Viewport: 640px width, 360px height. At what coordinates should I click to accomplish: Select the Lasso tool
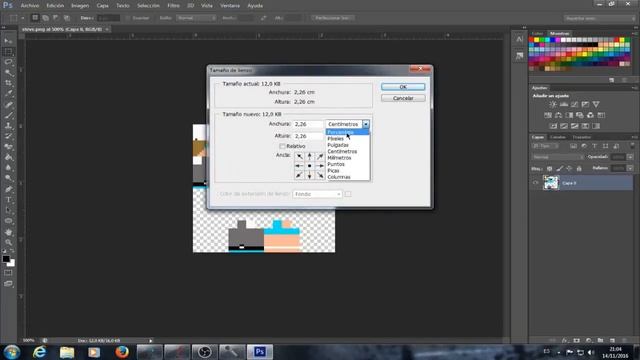coord(8,62)
